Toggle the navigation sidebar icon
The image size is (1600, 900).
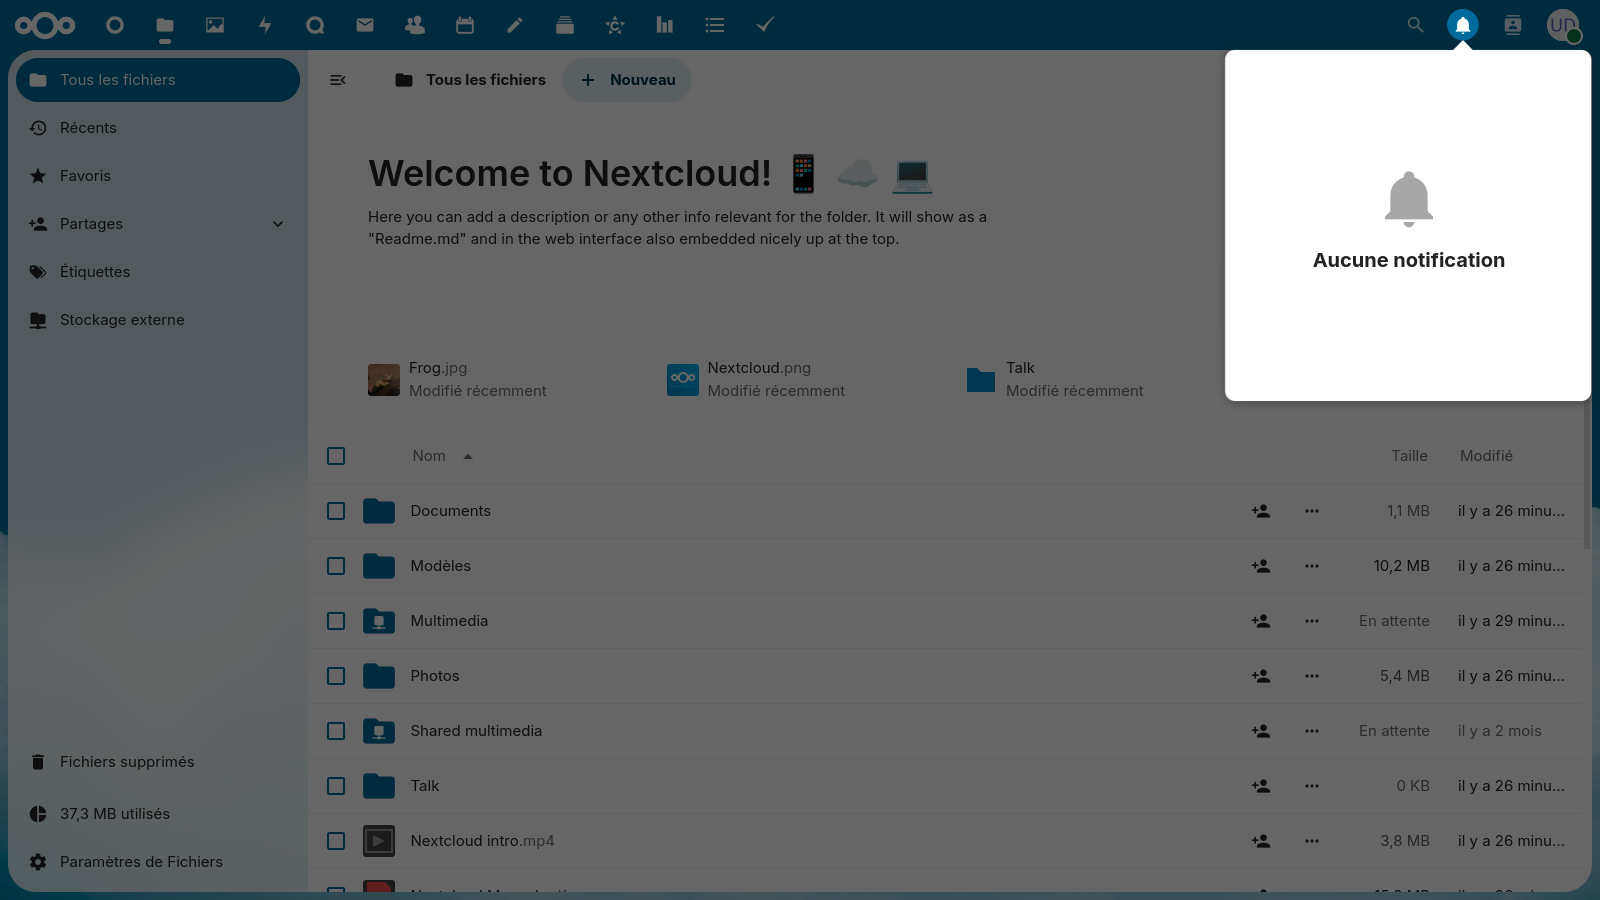click(x=338, y=80)
